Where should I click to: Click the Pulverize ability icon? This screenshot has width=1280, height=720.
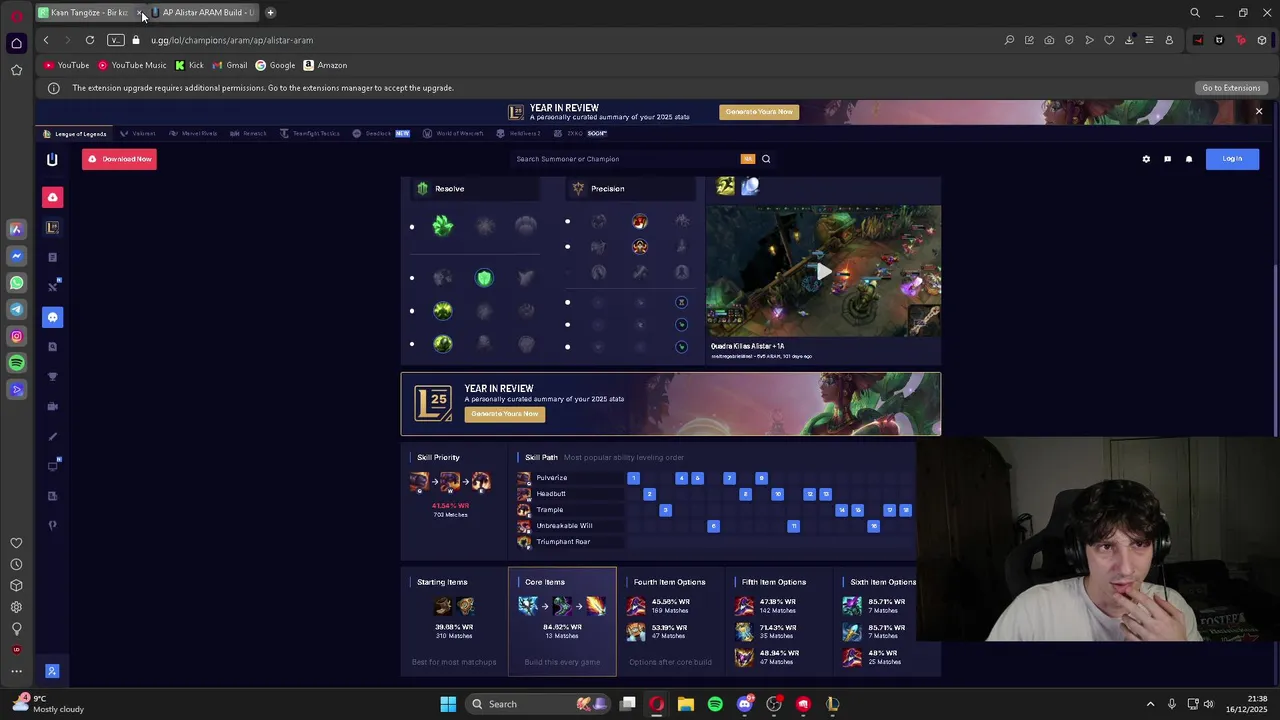pyautogui.click(x=524, y=478)
